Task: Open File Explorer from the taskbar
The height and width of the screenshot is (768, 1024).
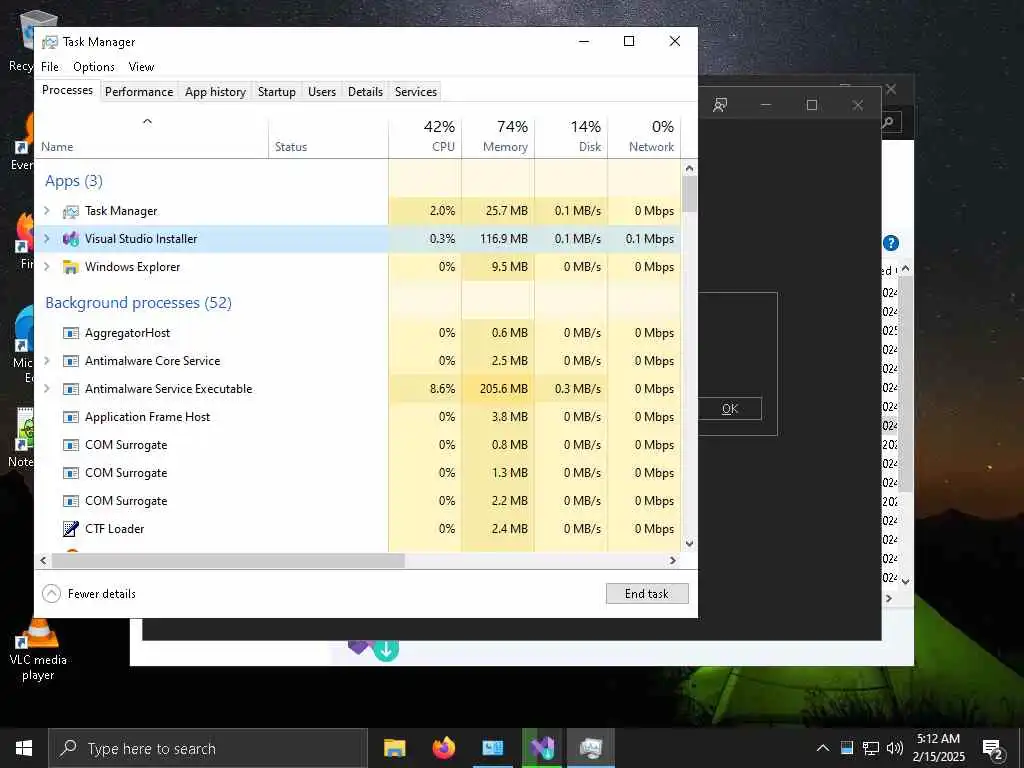Action: click(394, 748)
